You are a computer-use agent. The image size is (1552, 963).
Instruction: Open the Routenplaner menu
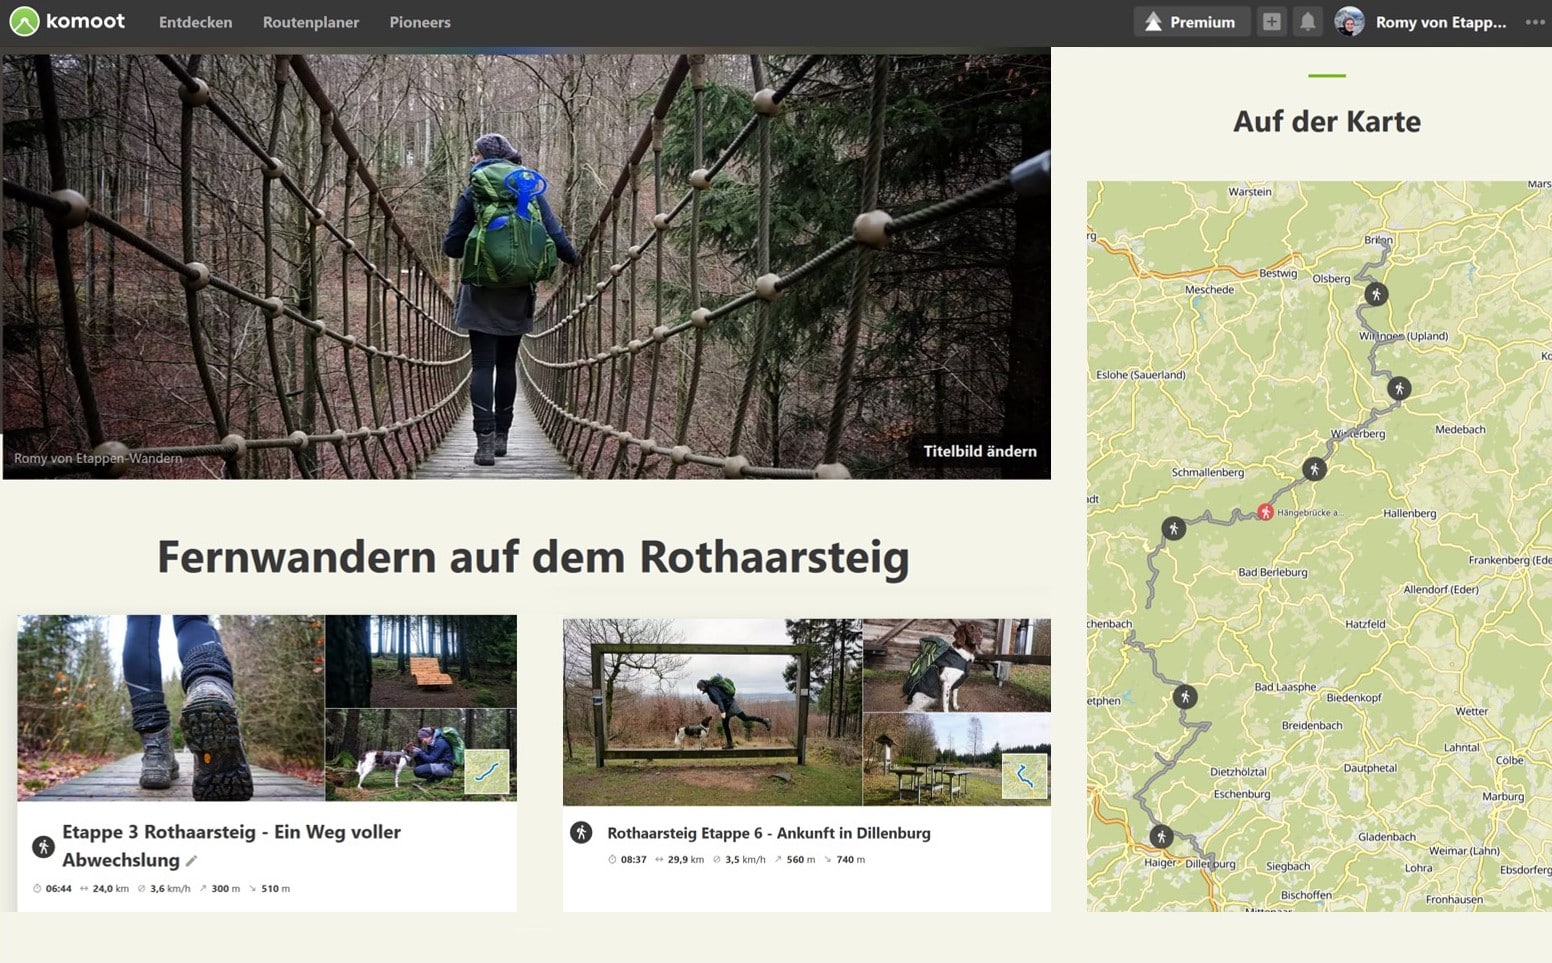point(310,22)
